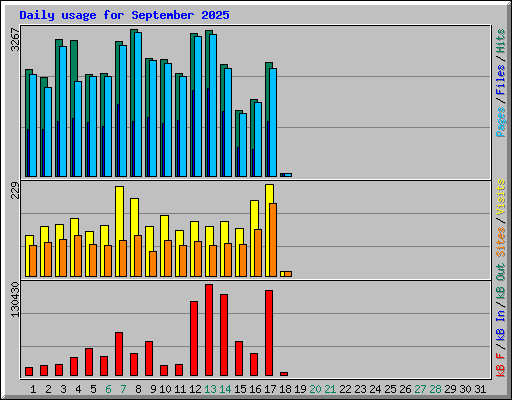Select the tallest red bar for day 13

[209, 330]
